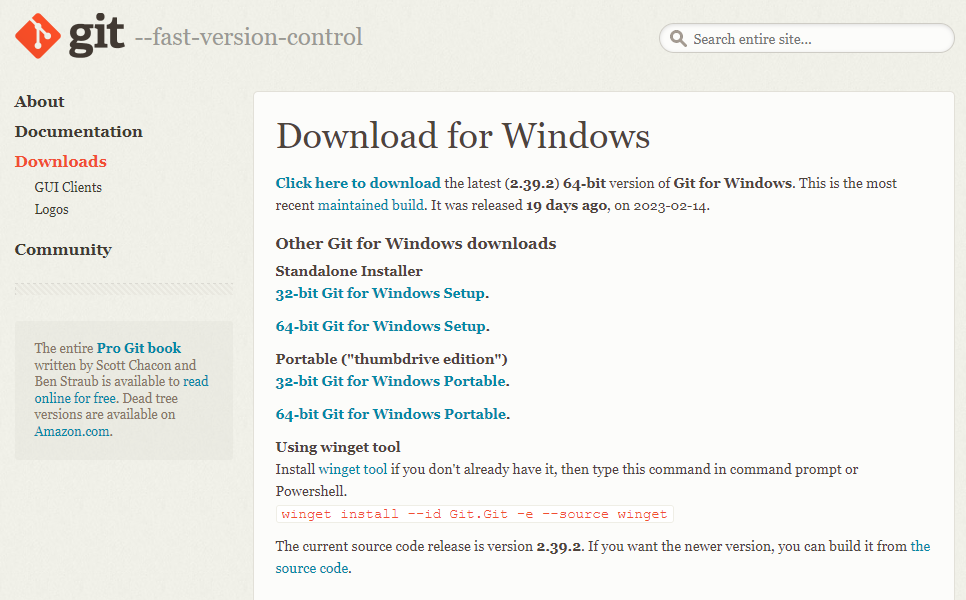
Task: Download 32-bit Git for Windows Portable
Action: tap(391, 381)
